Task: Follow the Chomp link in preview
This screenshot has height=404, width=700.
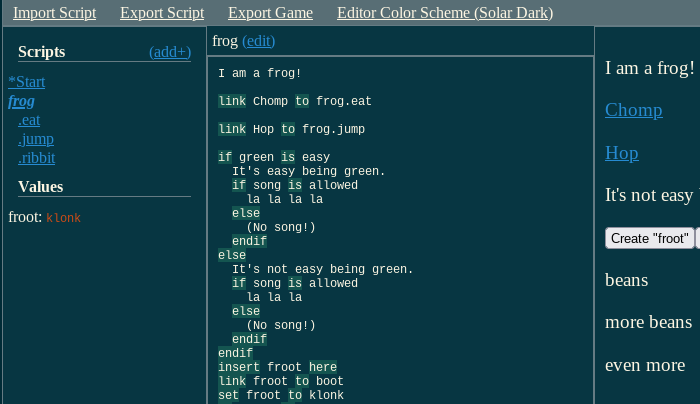Action: pos(633,110)
